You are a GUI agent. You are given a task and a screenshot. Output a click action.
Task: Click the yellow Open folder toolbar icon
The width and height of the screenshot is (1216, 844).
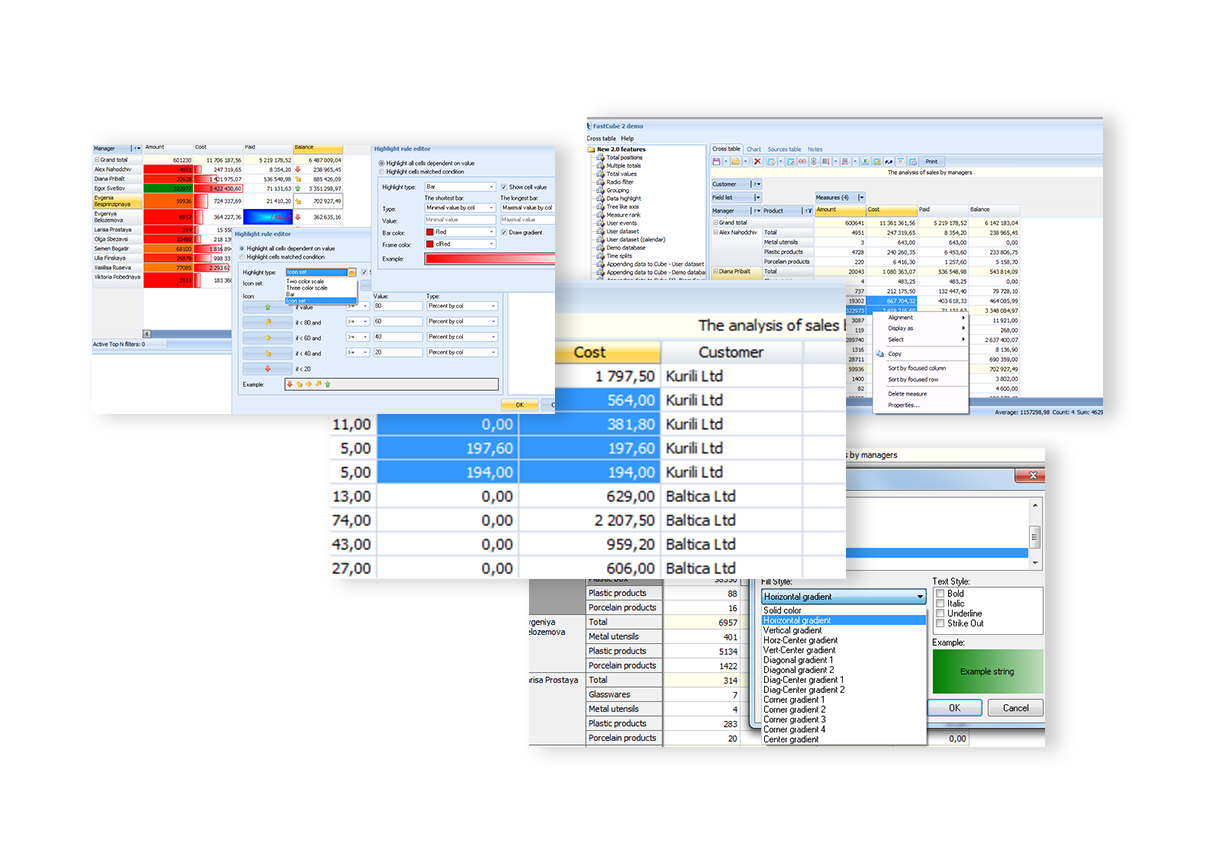734,161
